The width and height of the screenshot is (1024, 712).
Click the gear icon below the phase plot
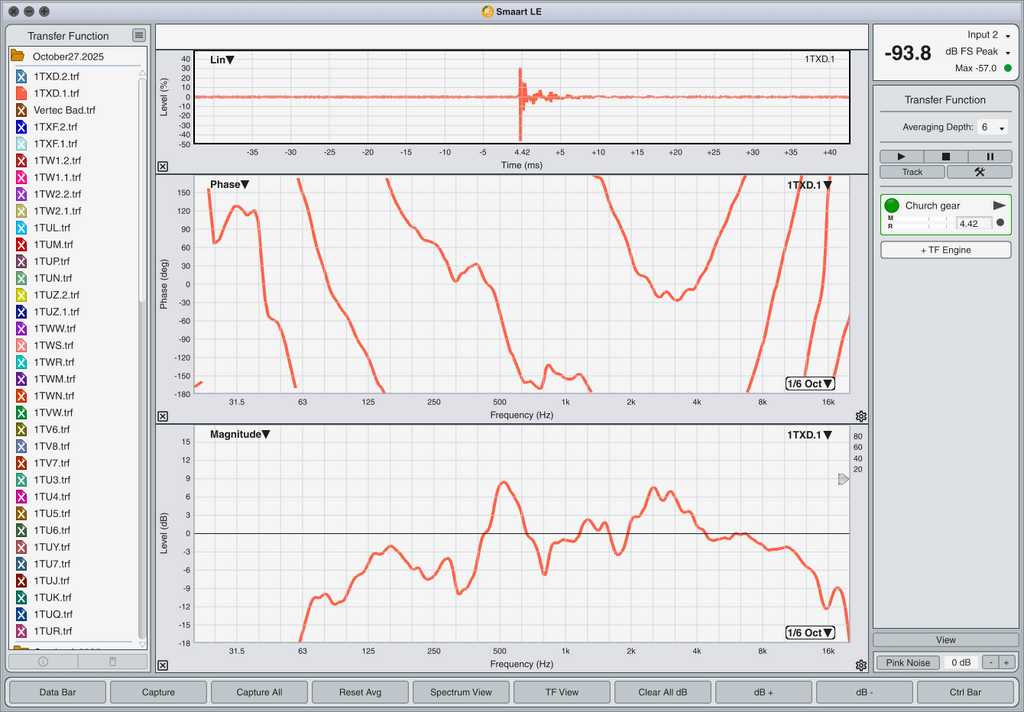click(861, 416)
